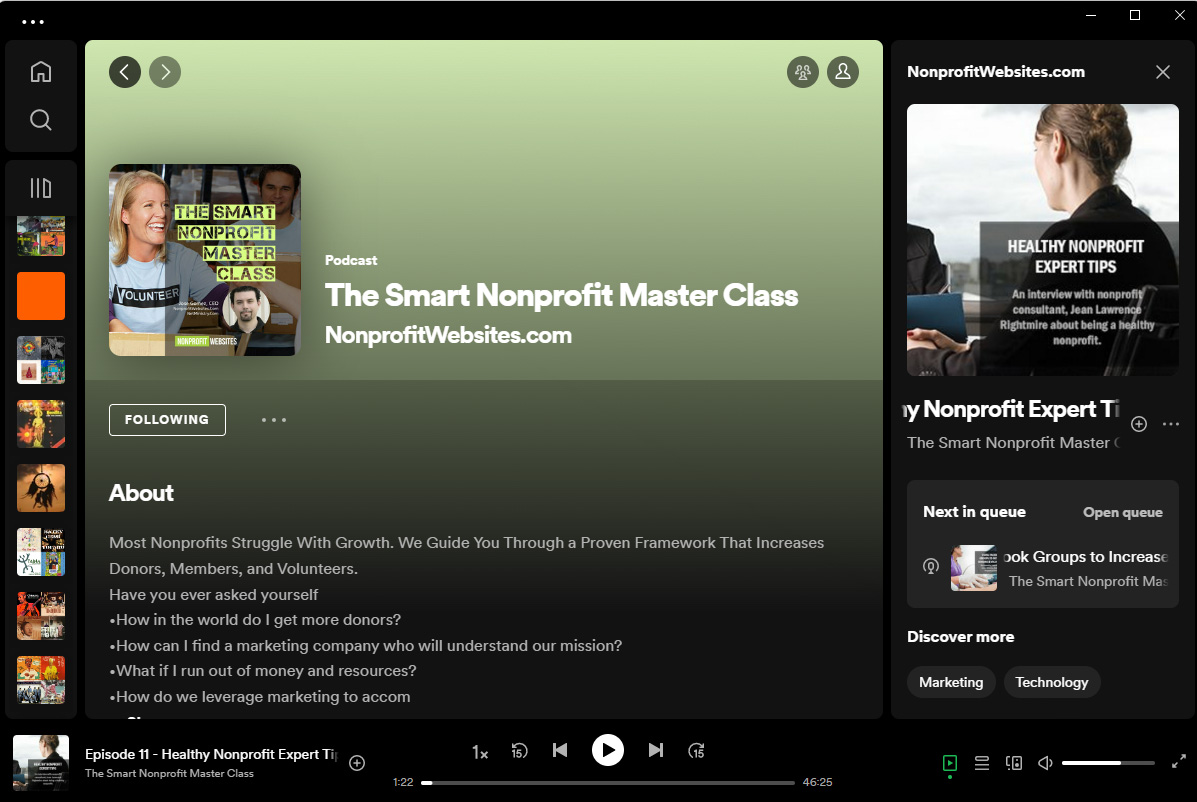Go to Spotify Home
The width and height of the screenshot is (1197, 802).
point(40,72)
